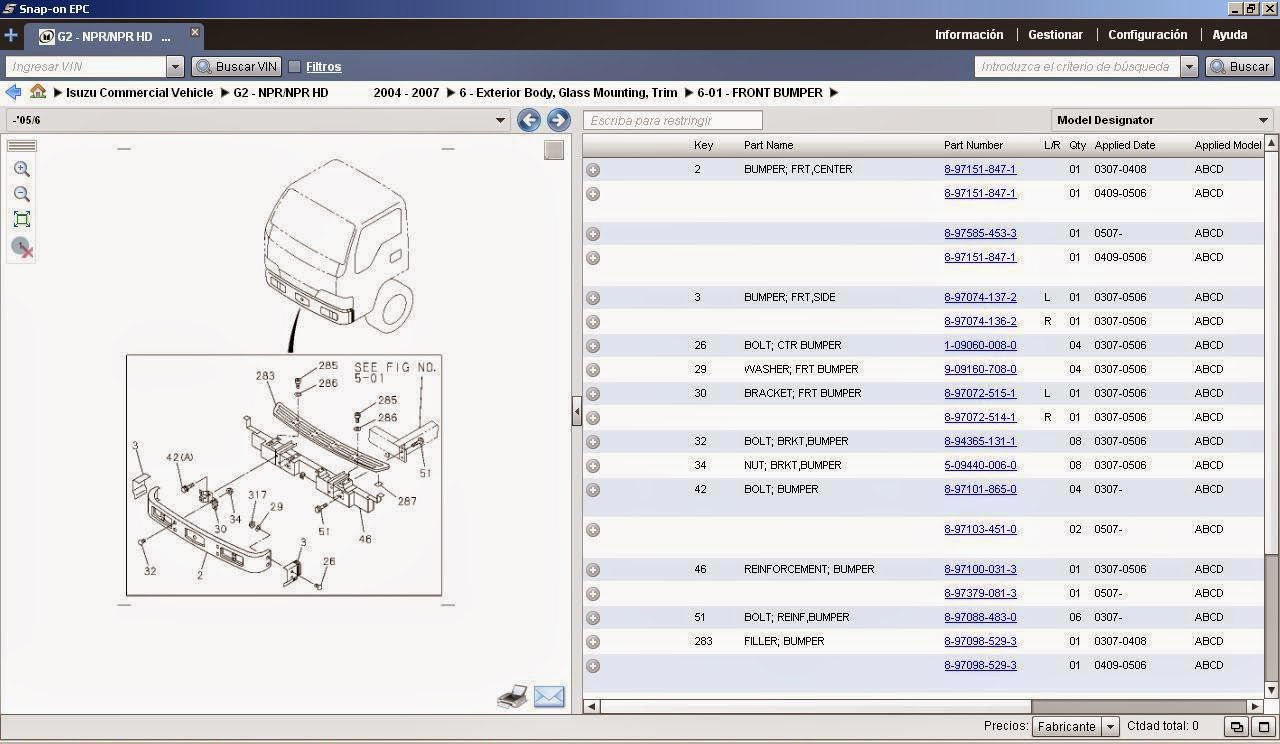Go to the home icon in breadcrumb
1280x744 pixels.
38,92
